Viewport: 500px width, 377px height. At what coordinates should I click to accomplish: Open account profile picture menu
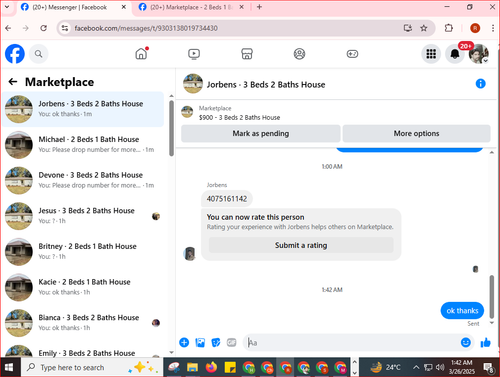[478, 54]
